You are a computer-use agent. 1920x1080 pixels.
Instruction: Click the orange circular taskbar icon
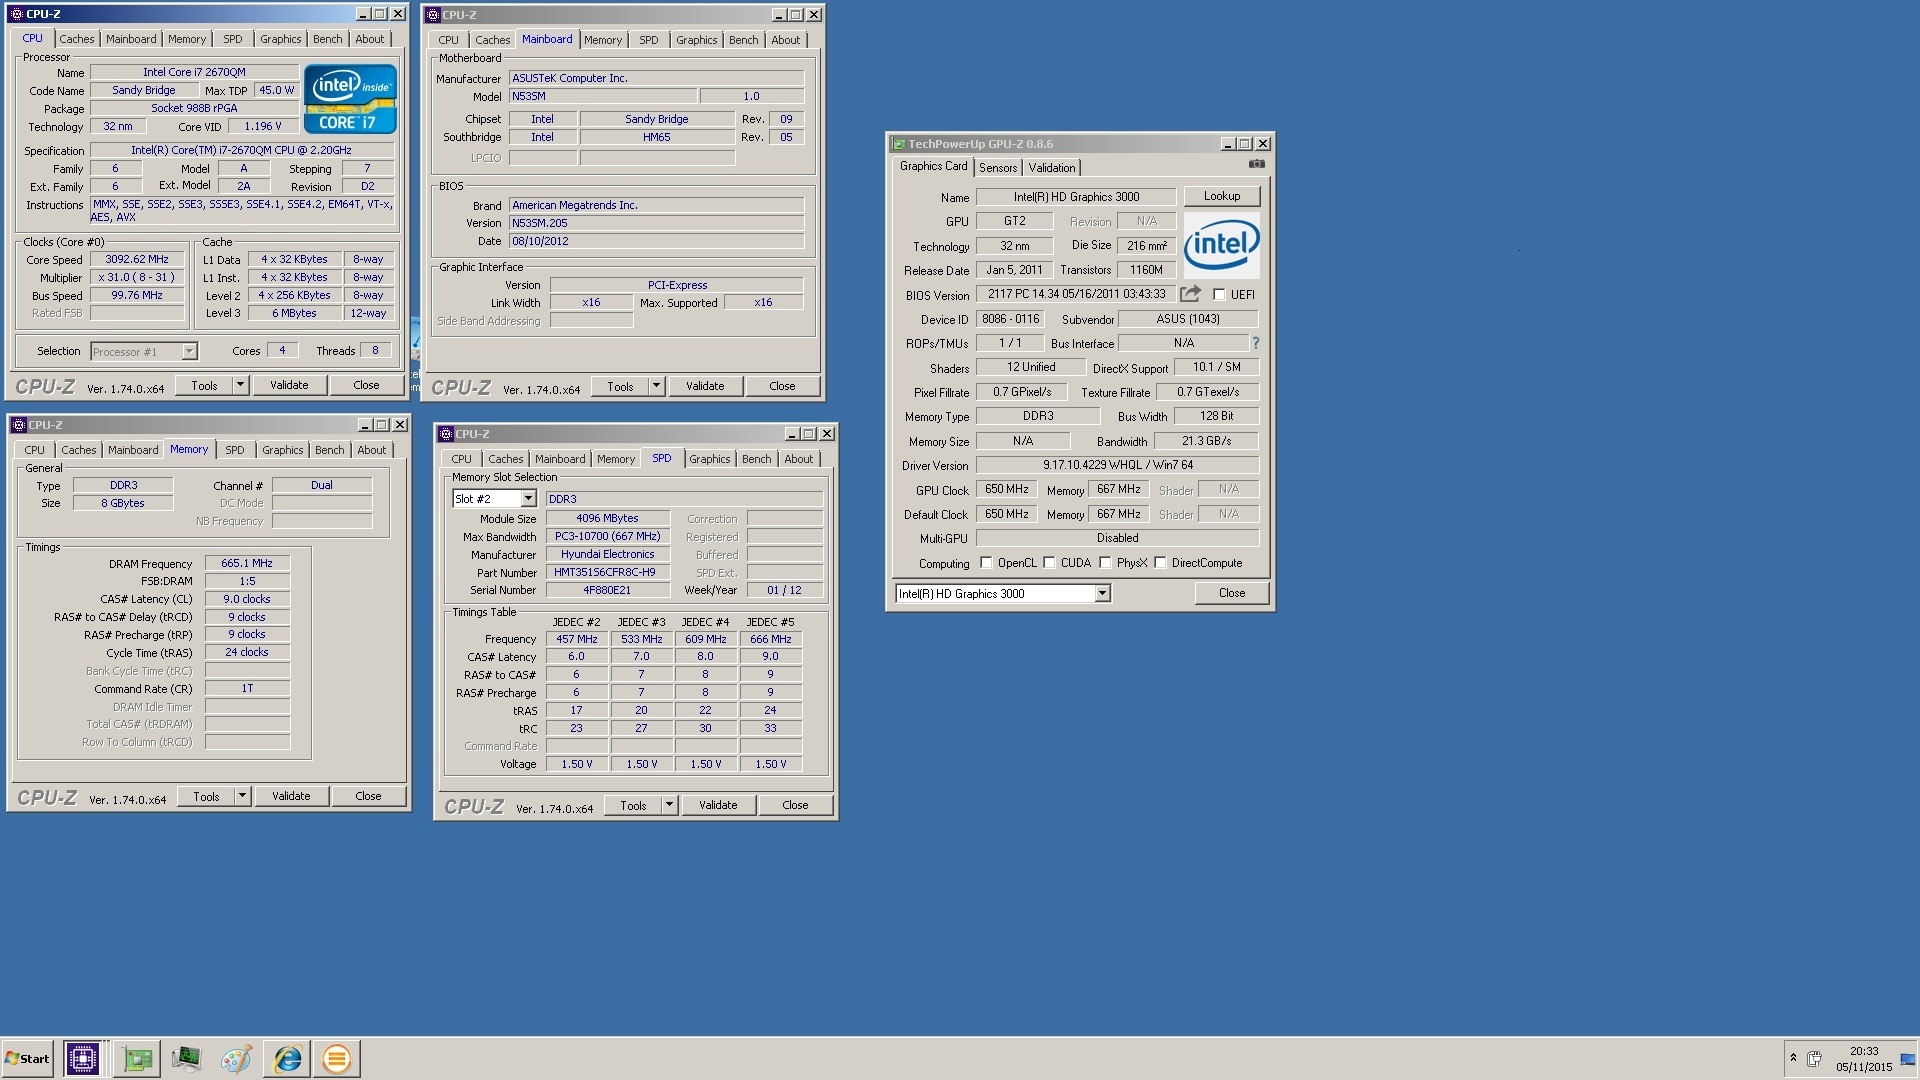click(x=337, y=1058)
